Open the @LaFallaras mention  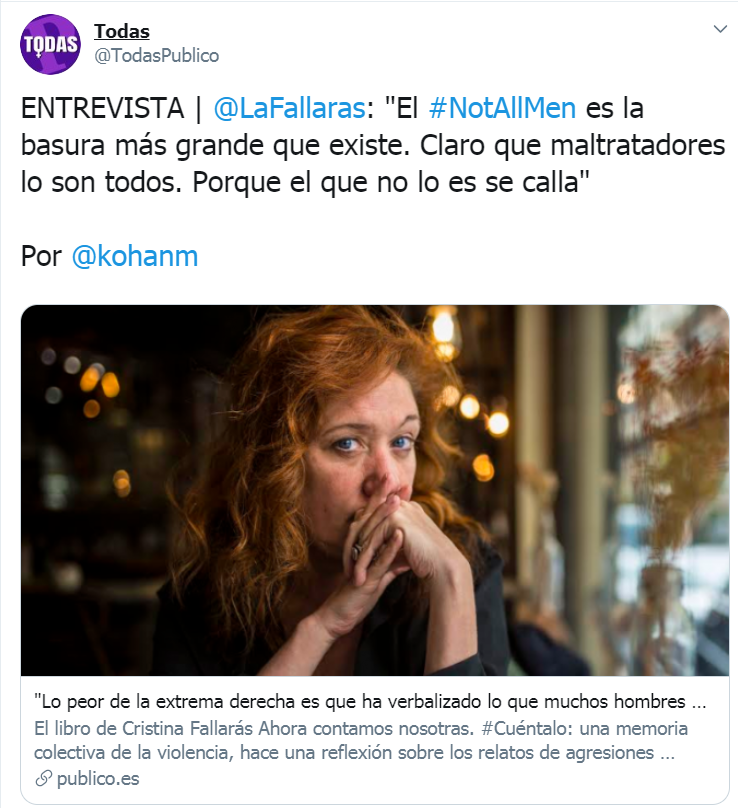click(289, 109)
